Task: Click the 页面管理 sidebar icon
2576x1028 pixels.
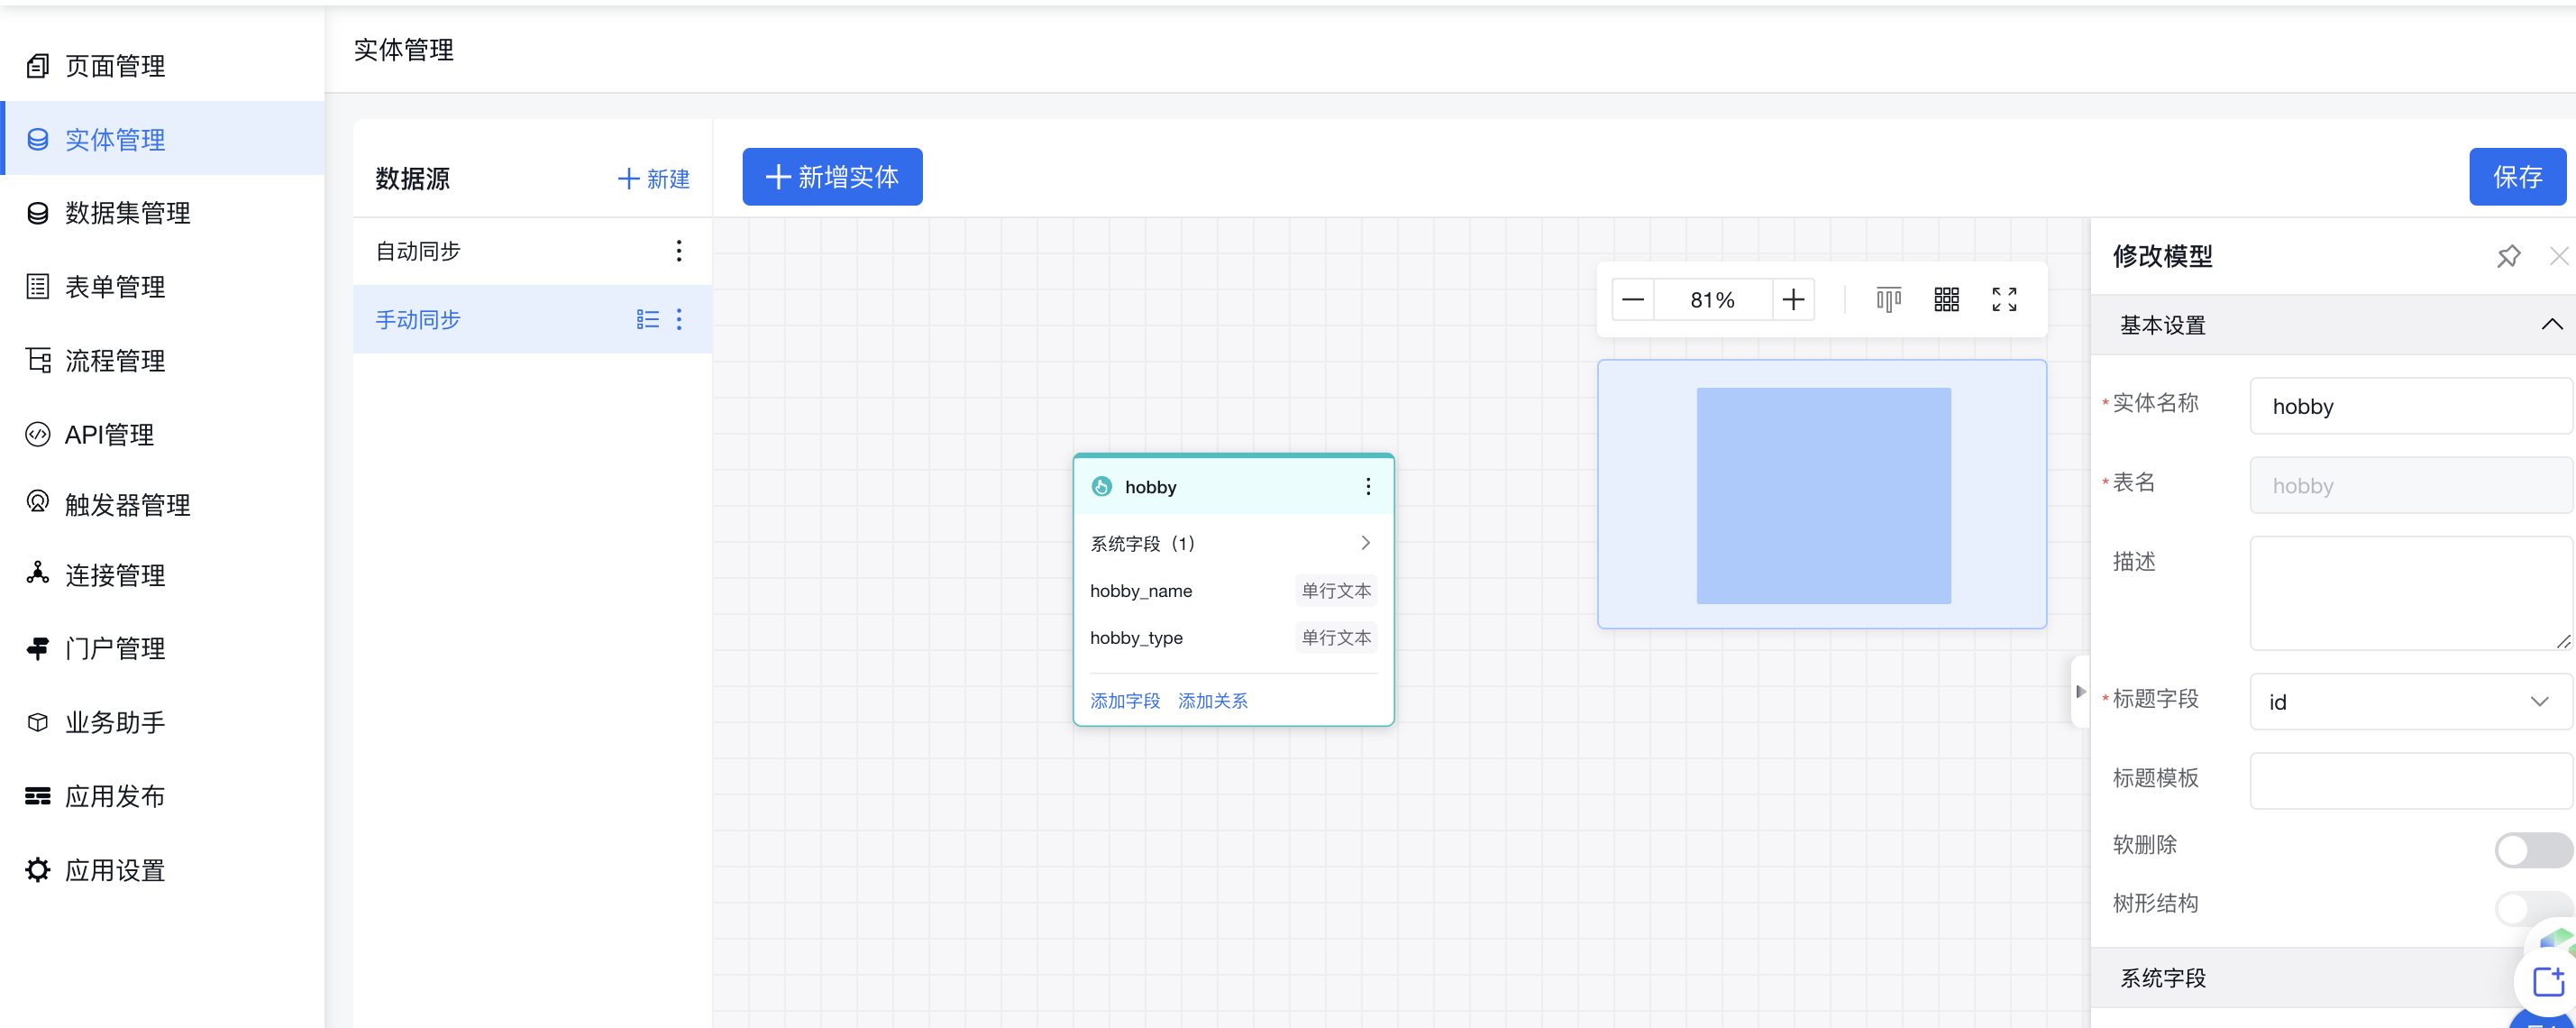Action: click(37, 66)
